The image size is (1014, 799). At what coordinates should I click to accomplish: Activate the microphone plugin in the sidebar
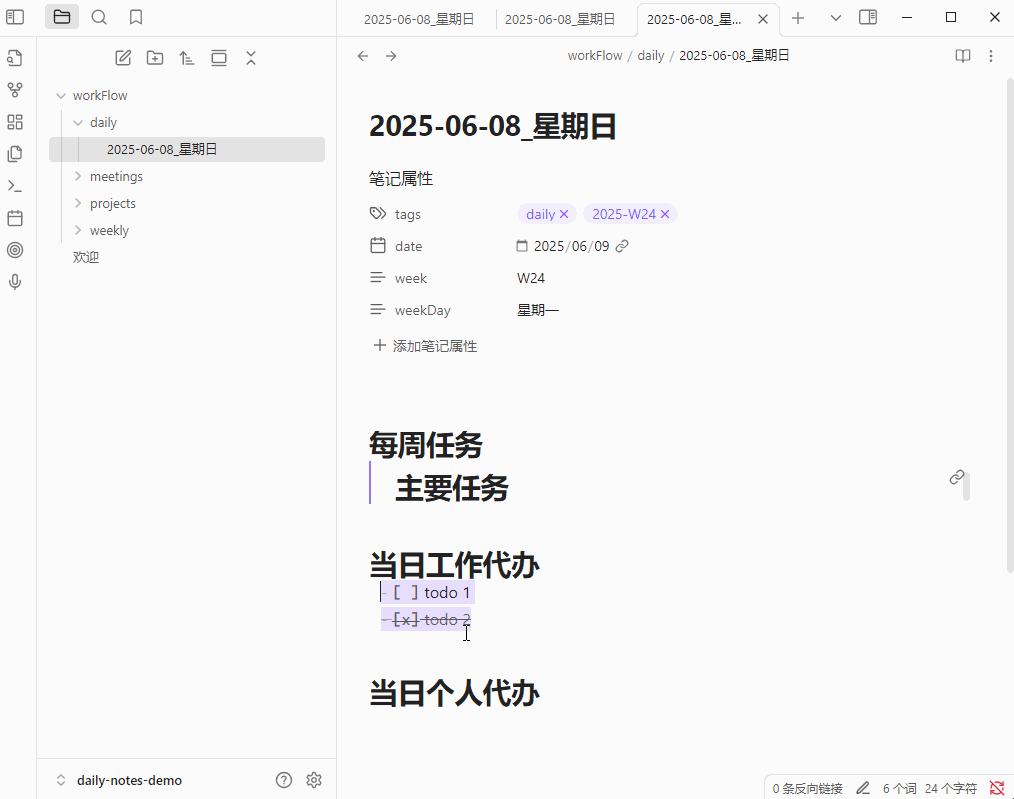(14, 281)
